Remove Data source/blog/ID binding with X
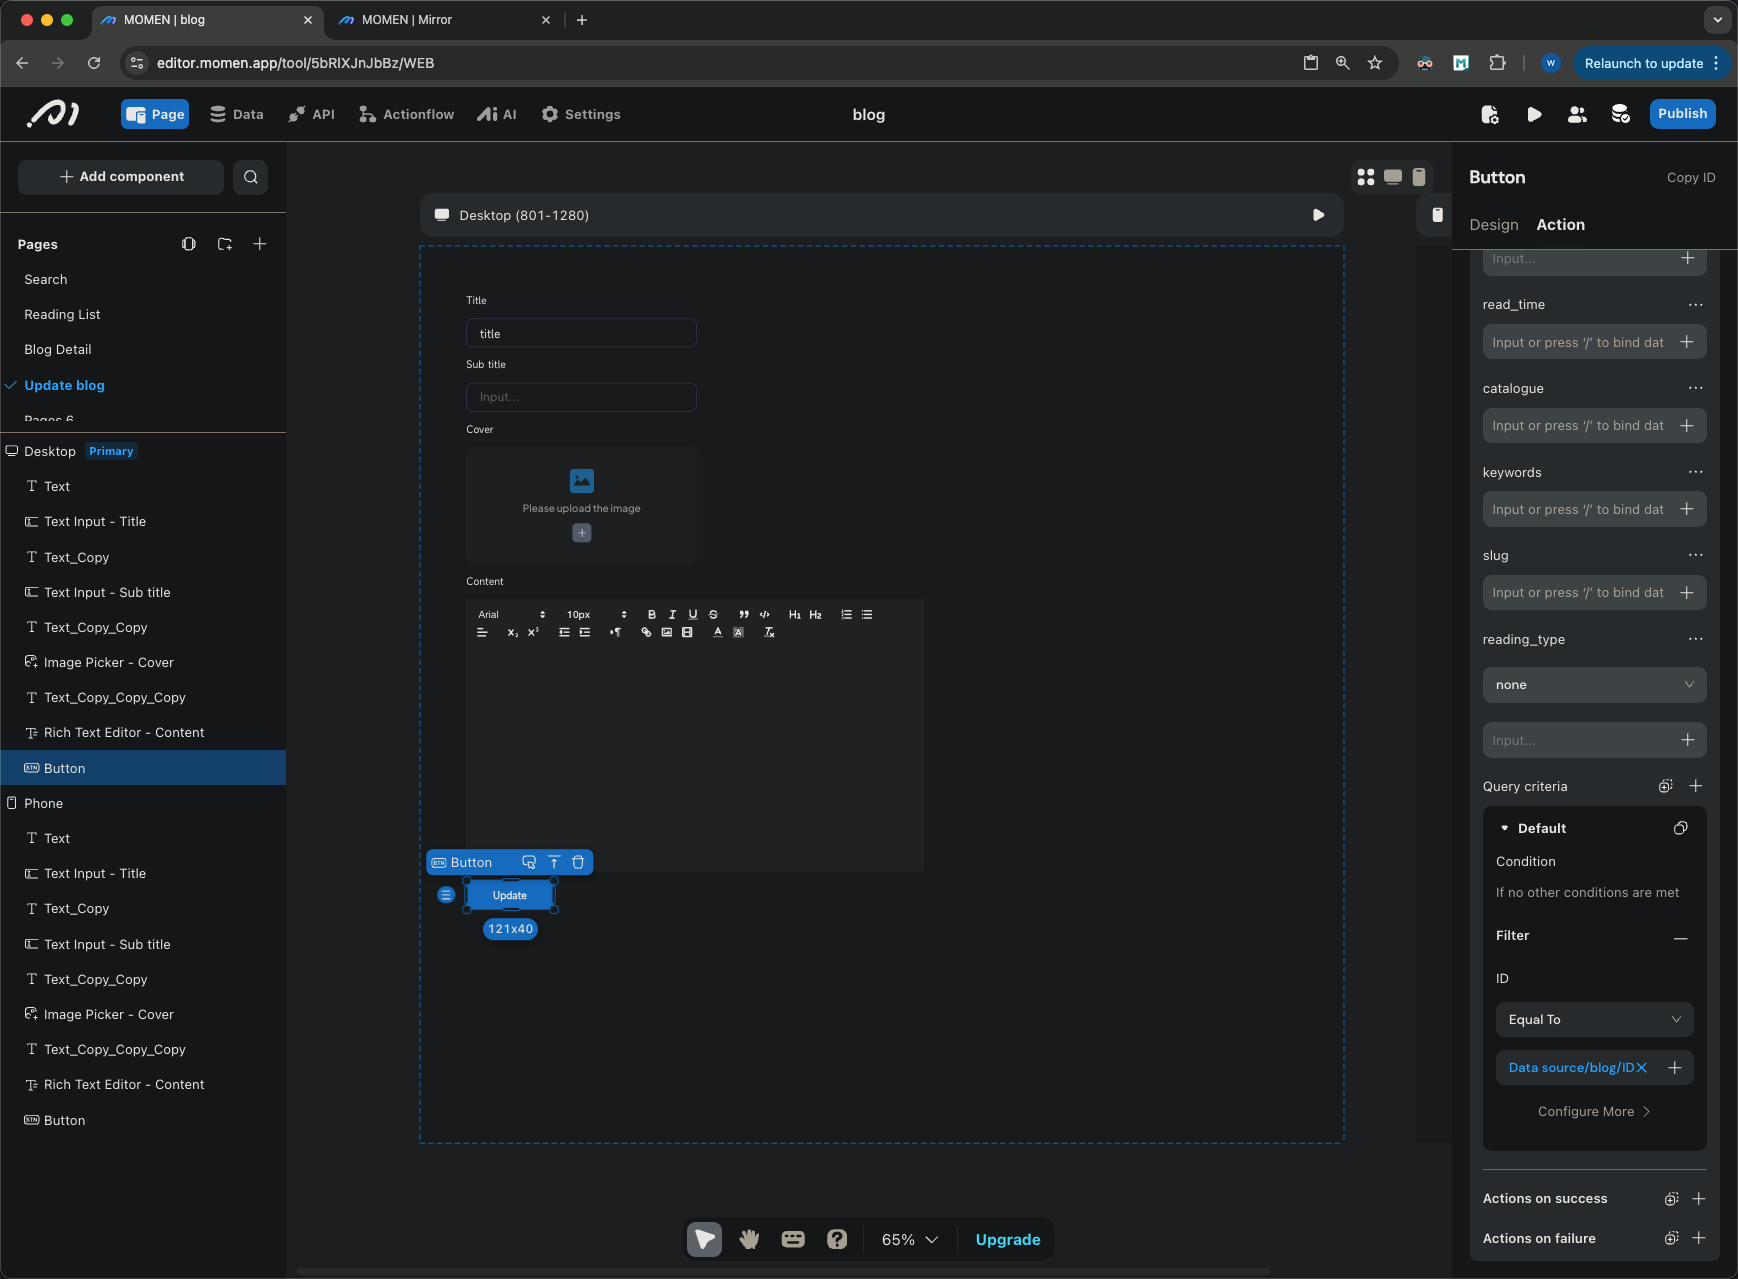This screenshot has height=1279, width=1738. tap(1641, 1068)
